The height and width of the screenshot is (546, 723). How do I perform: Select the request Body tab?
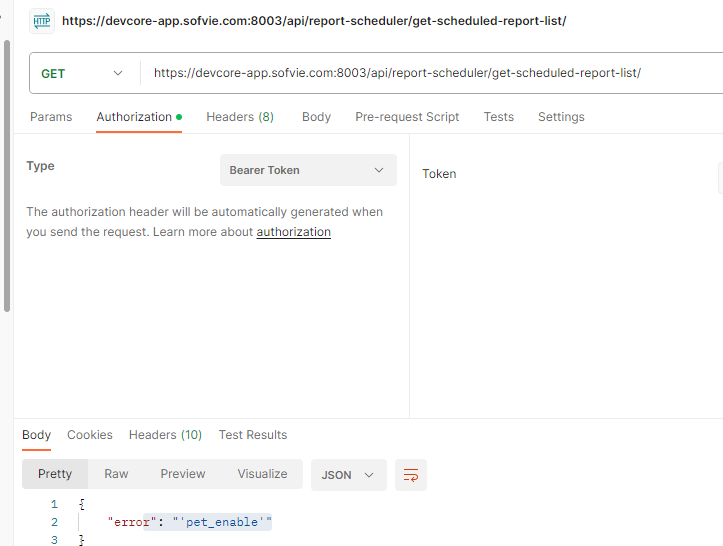(316, 117)
